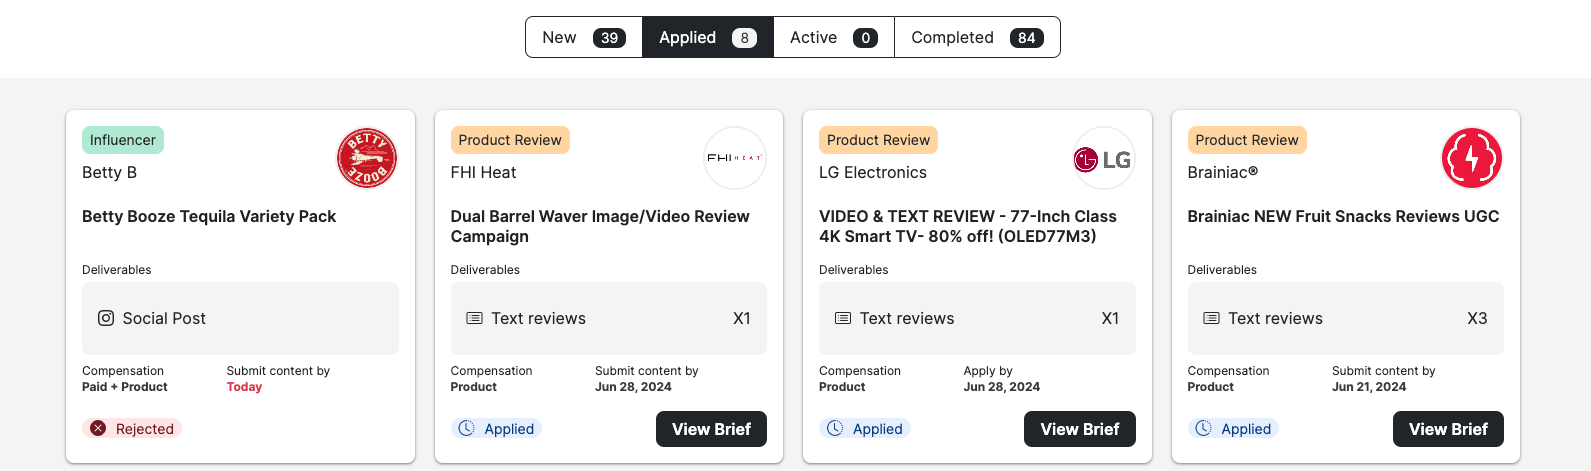Click the clock icon on Brainiac Applied badge
Viewport: 1591px width, 471px height.
click(1203, 428)
